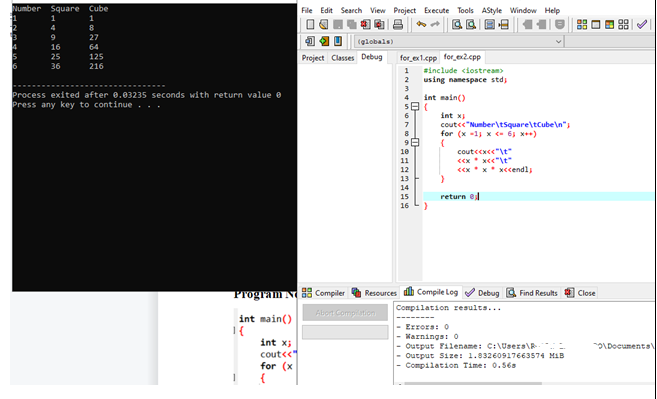Click the '#include <iostream>' code line
The image size is (657, 399).
463,70
